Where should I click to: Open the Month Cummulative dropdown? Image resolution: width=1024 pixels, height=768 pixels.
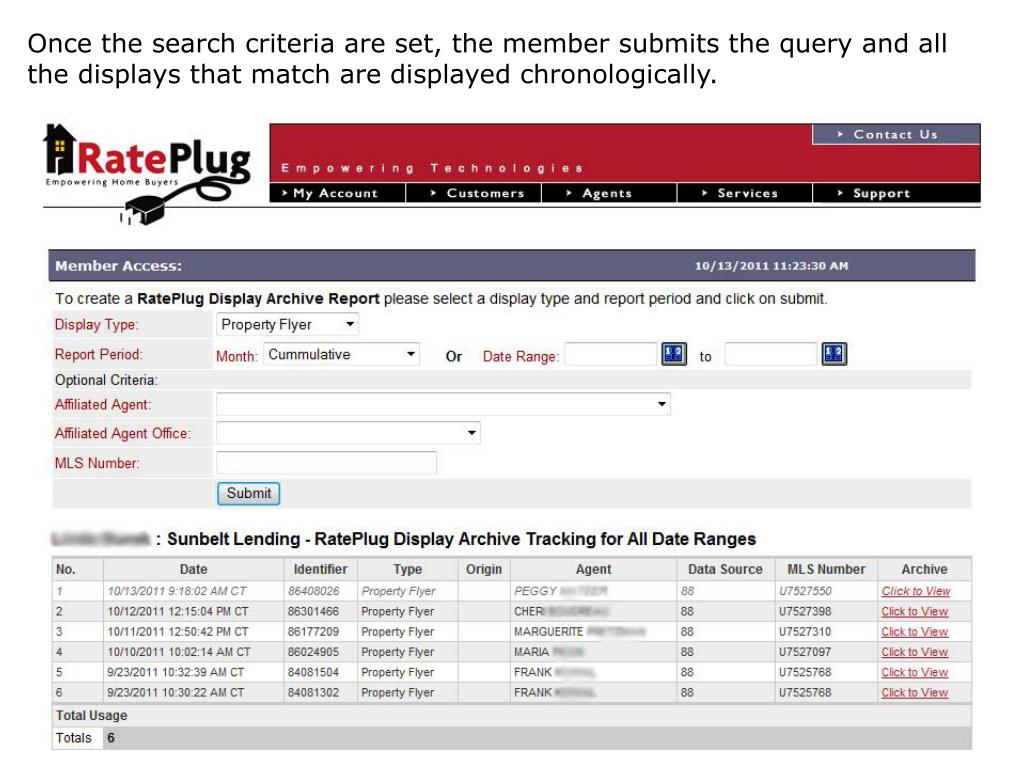coord(341,355)
